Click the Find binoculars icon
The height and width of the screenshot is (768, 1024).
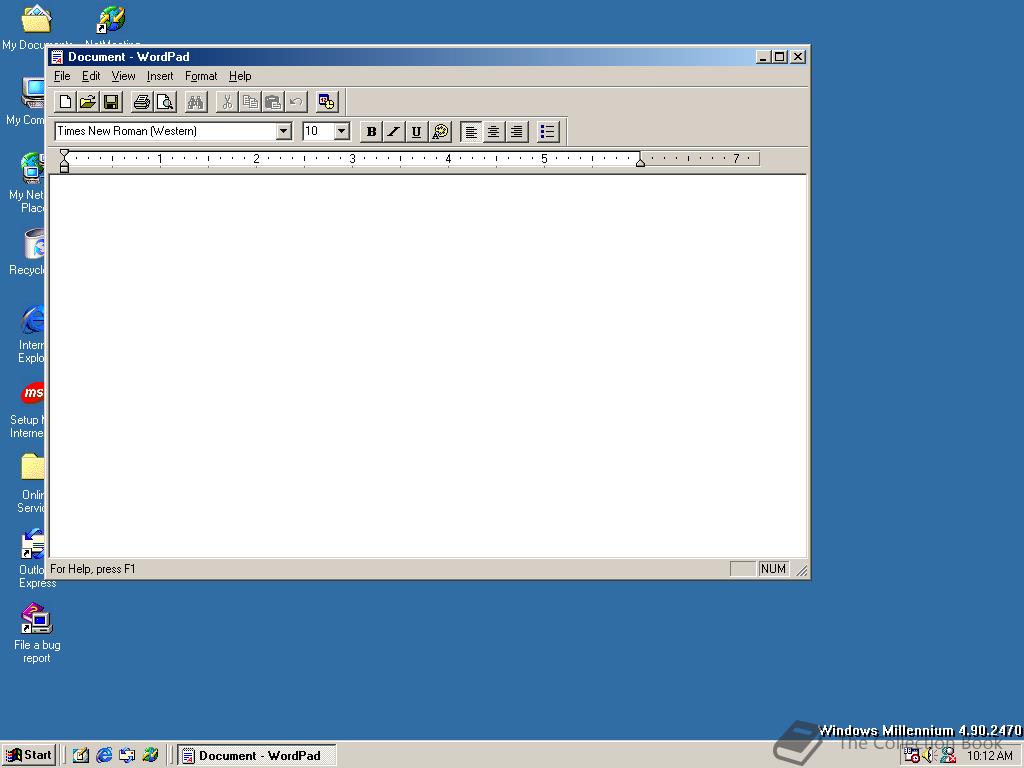(195, 102)
